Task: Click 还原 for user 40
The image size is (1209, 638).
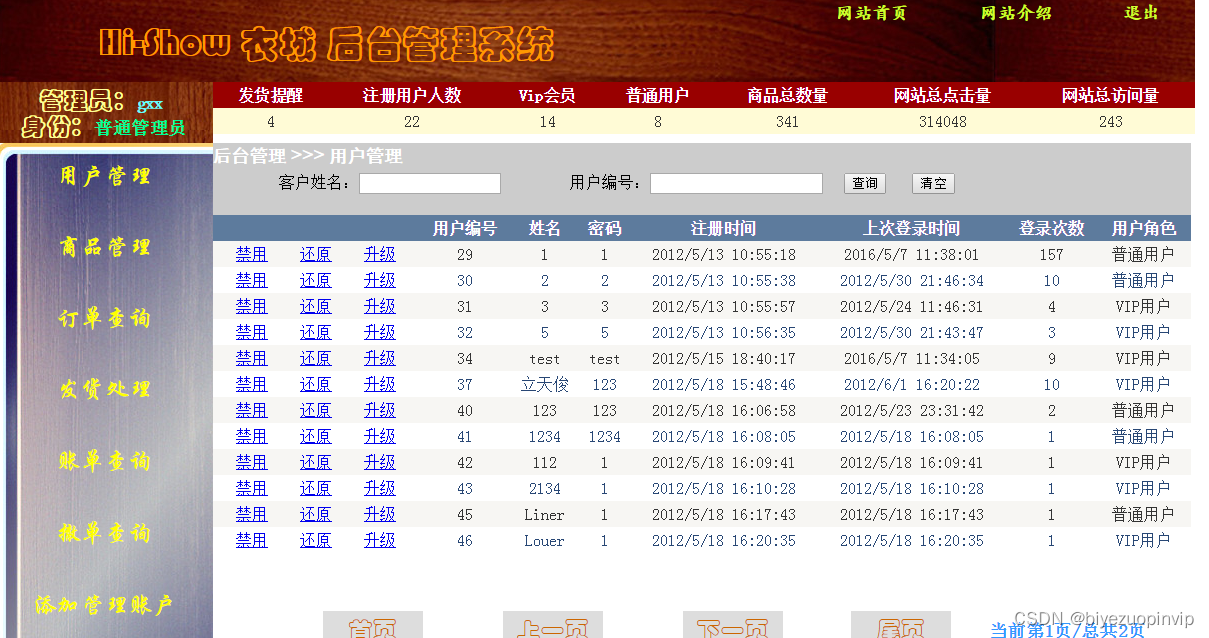Action: [316, 410]
